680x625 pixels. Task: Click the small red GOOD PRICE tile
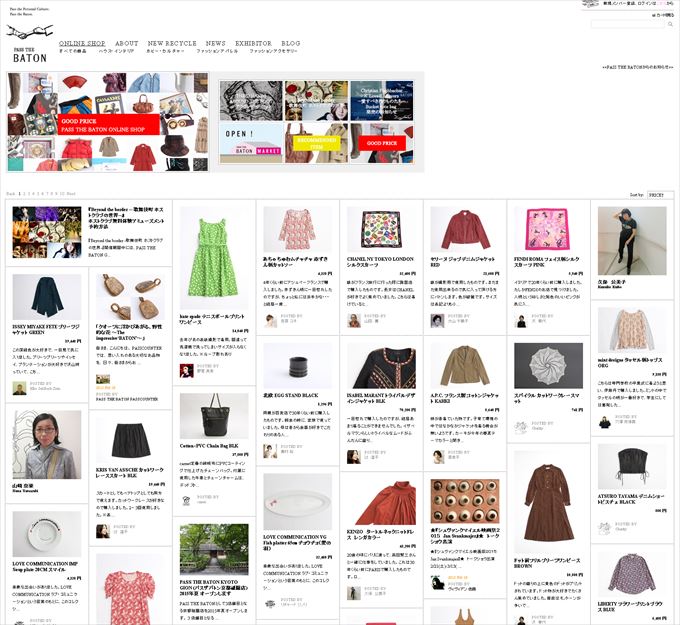point(382,143)
